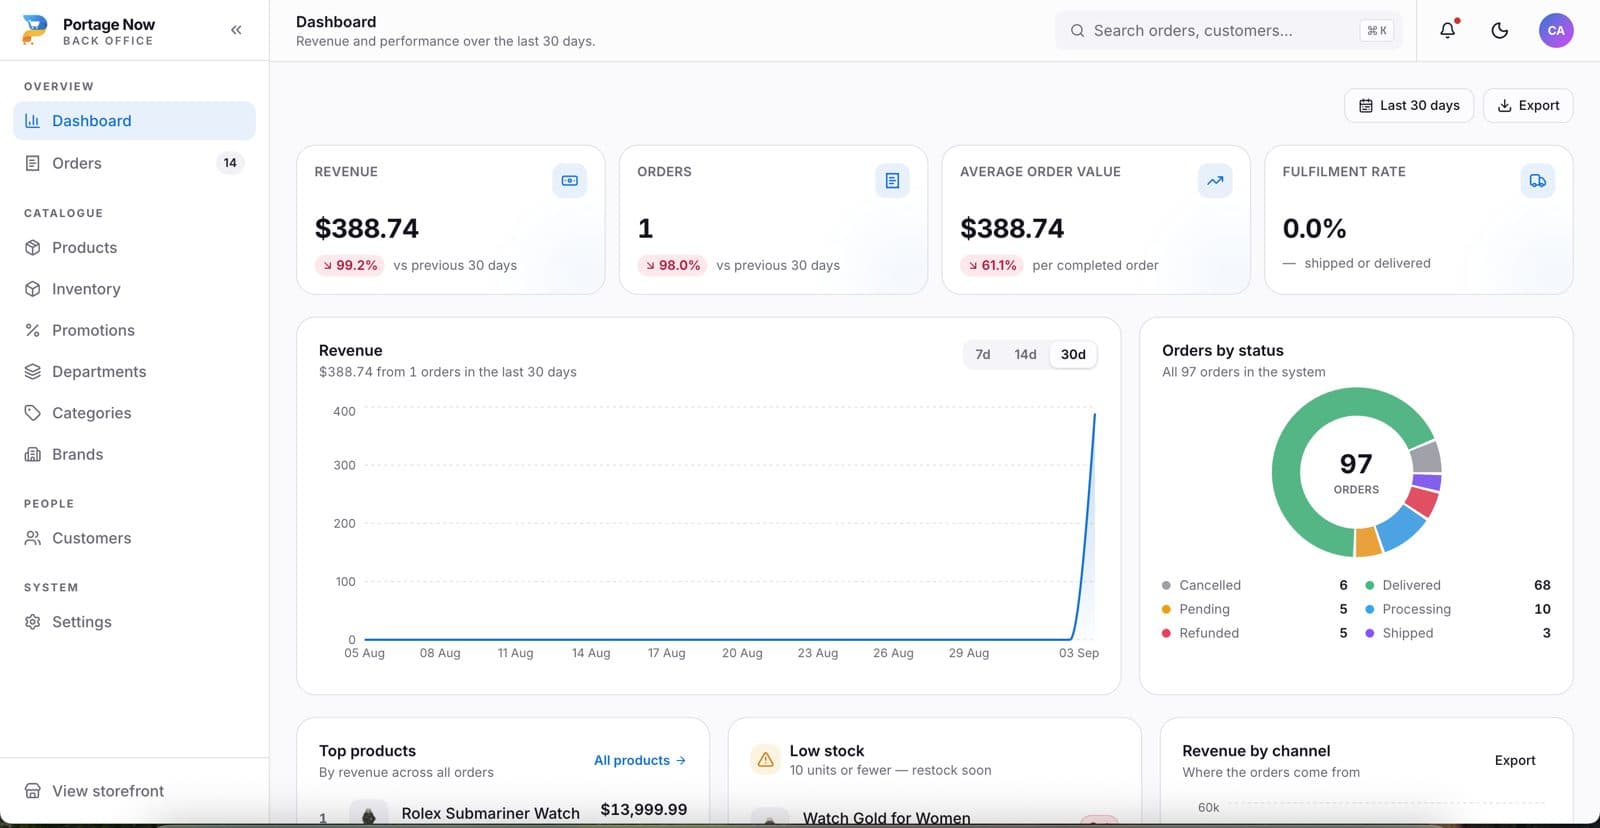Switch revenue chart to 7d

(983, 354)
